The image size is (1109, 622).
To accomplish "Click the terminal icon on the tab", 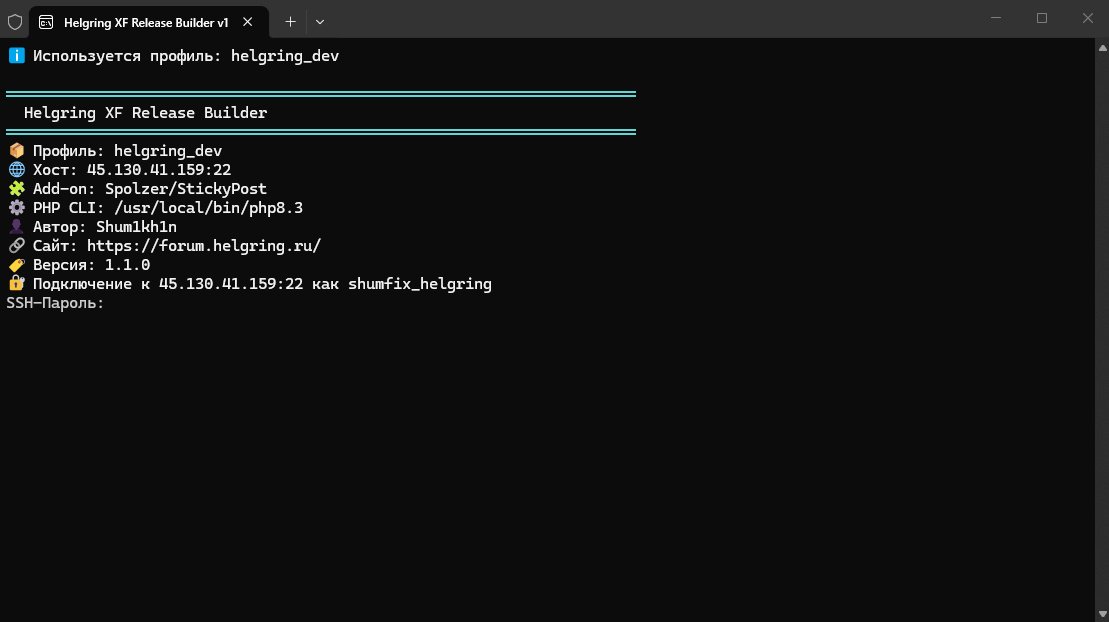I will click(x=46, y=22).
